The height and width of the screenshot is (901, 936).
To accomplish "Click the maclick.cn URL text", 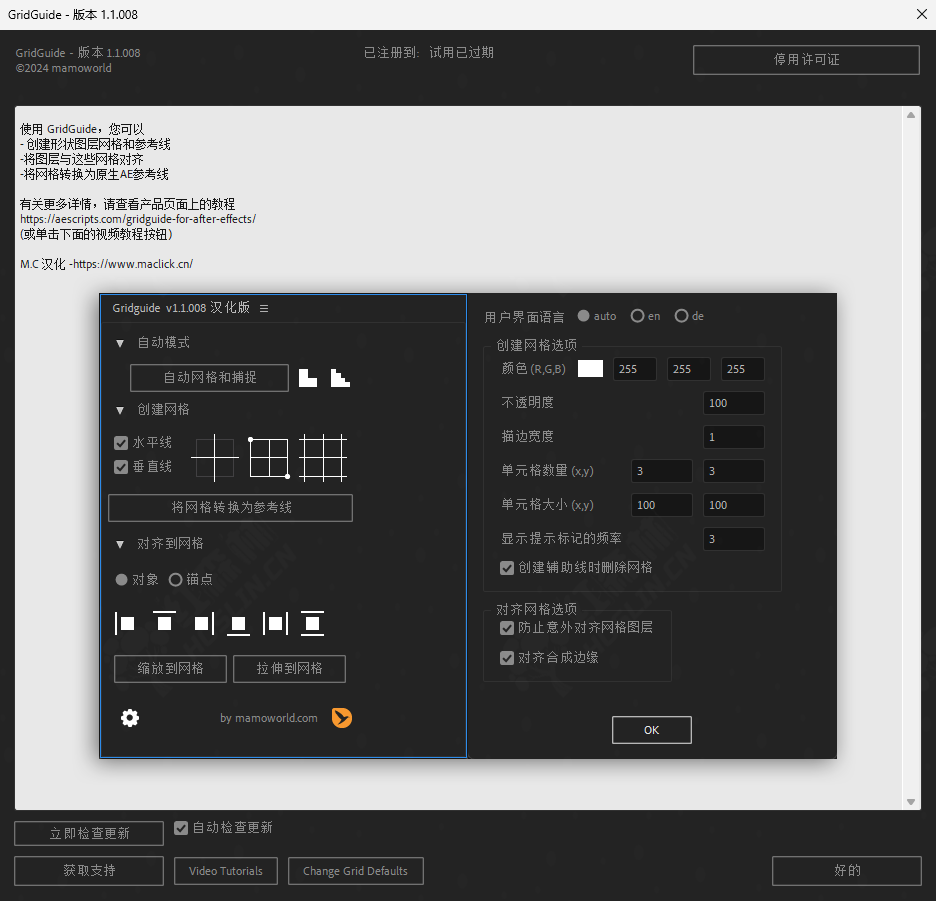I will point(133,264).
